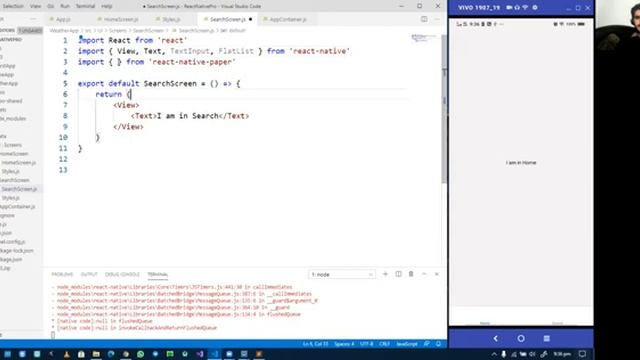Click the editor vertical scrollbar
Viewport: 640px width, 360px height.
pos(444,108)
